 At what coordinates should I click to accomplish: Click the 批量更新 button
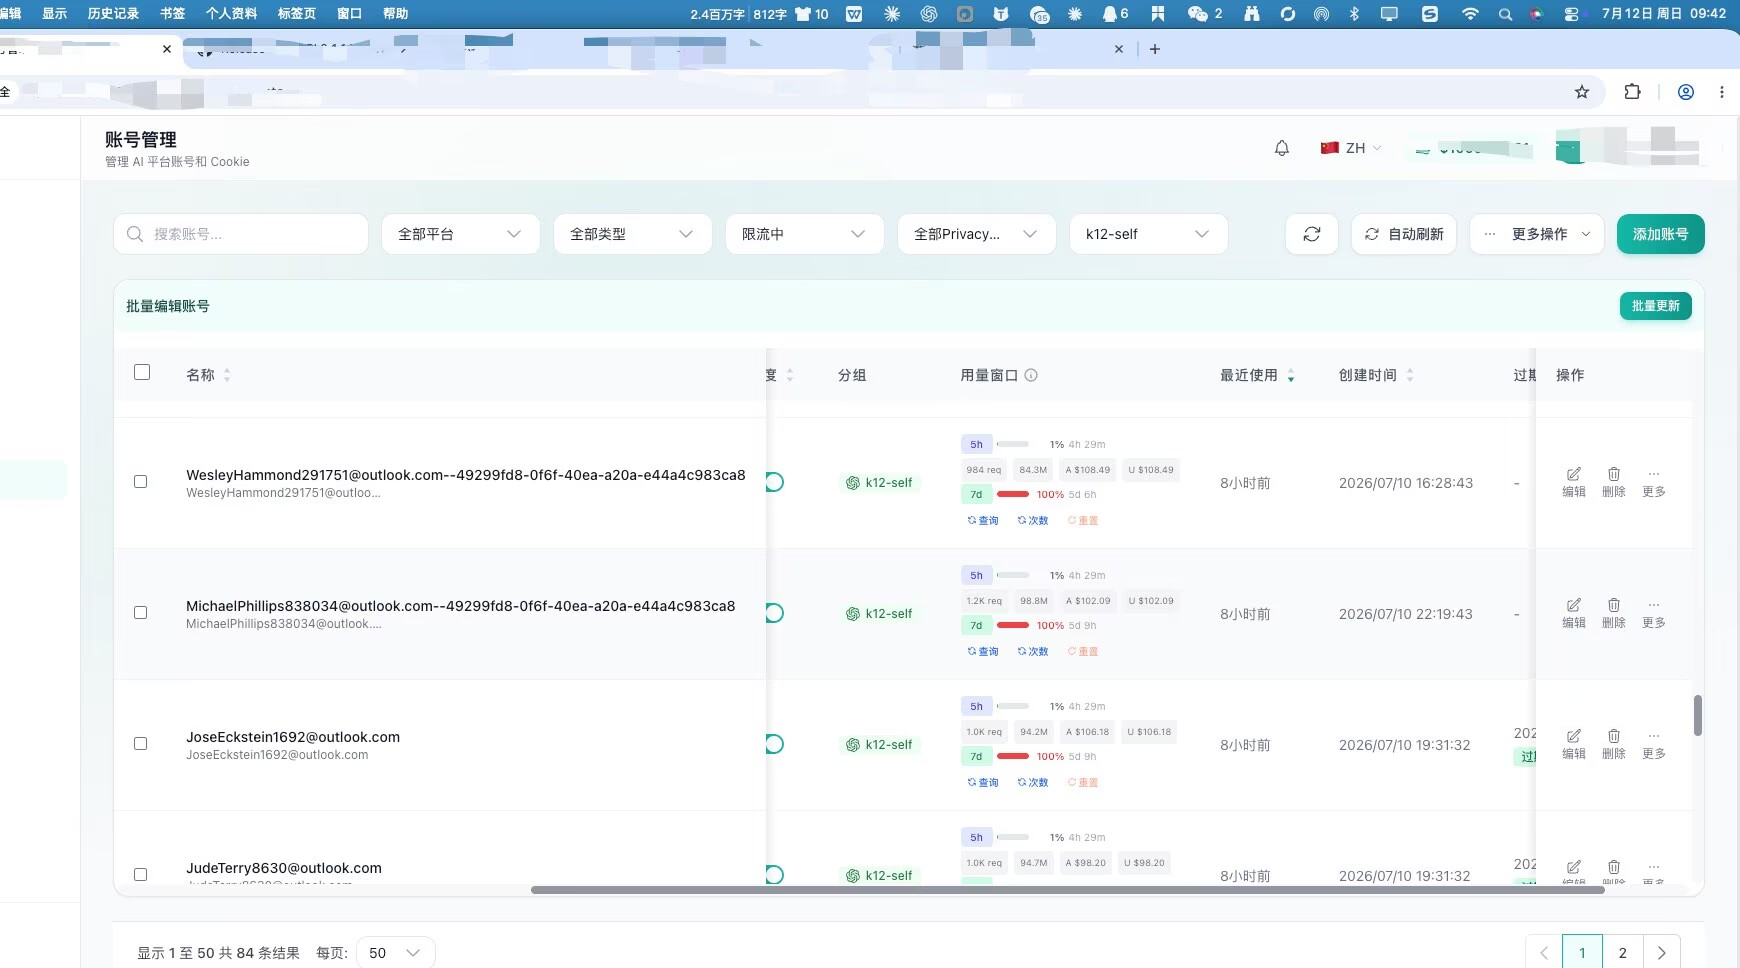1655,306
